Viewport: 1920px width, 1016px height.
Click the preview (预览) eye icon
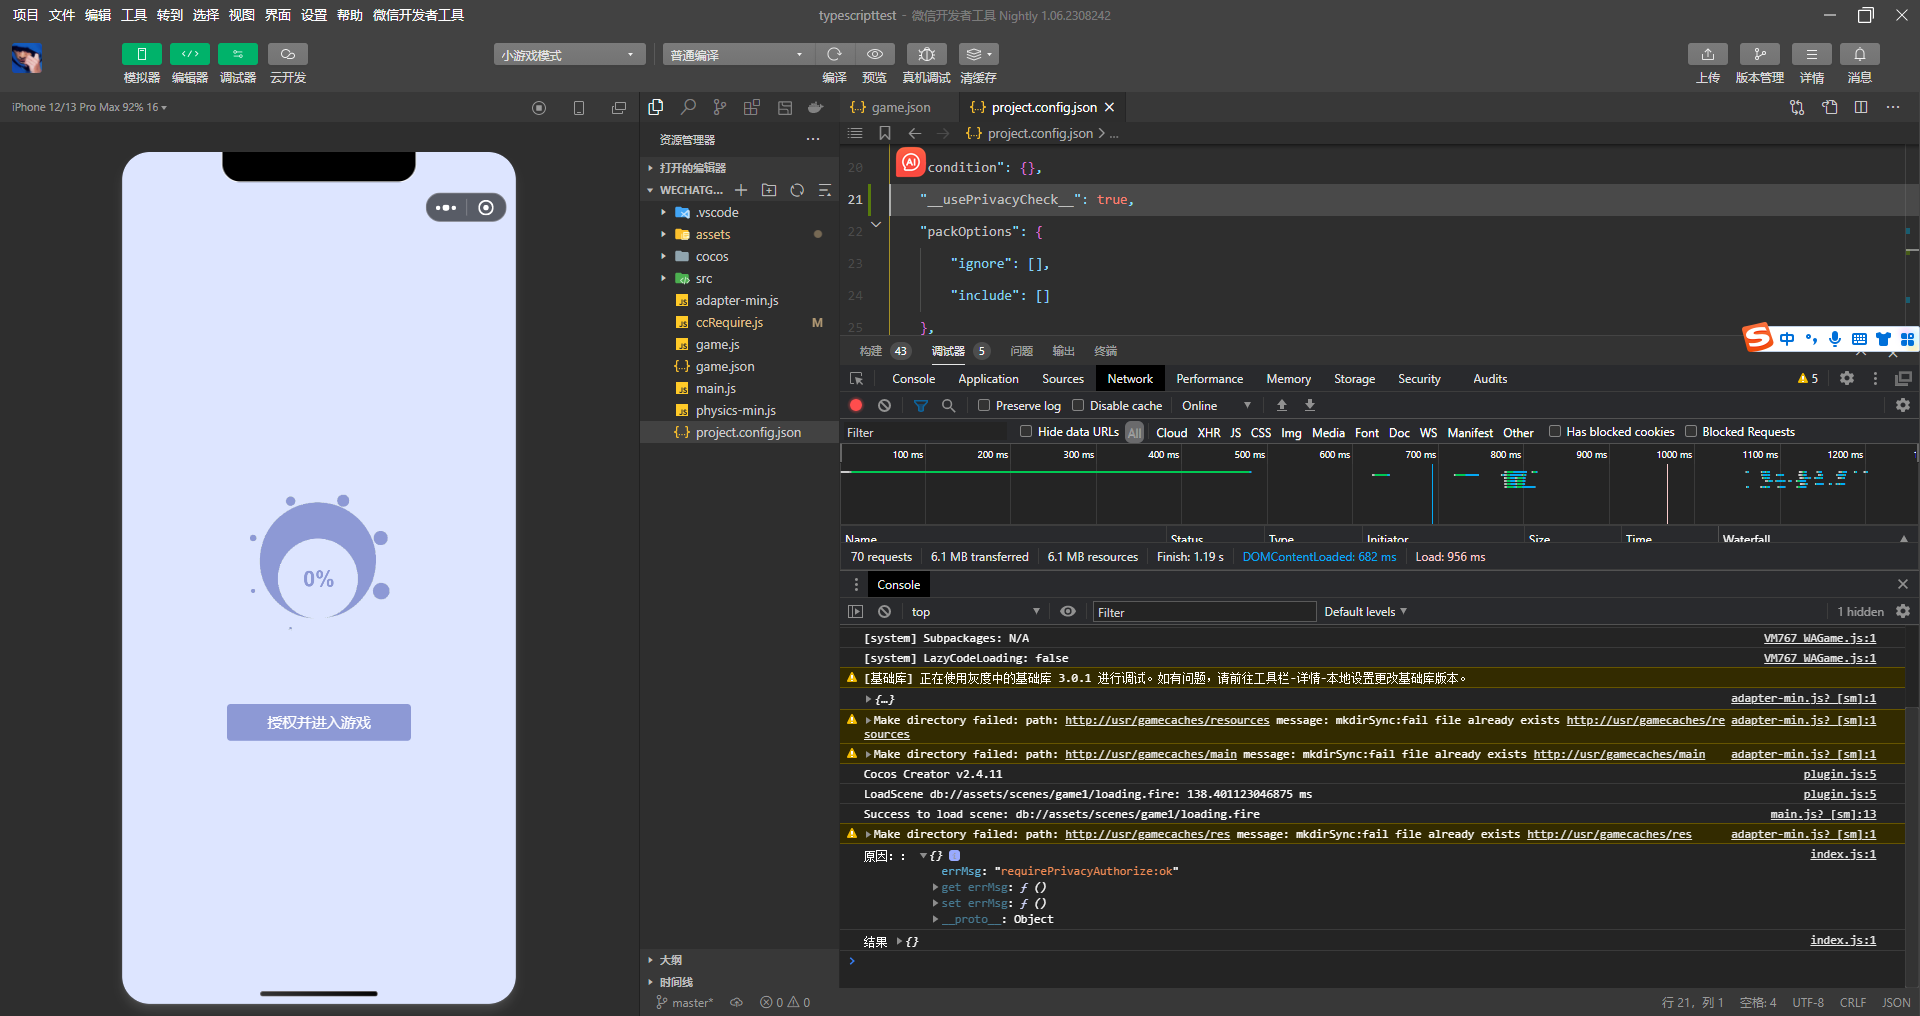tap(874, 54)
